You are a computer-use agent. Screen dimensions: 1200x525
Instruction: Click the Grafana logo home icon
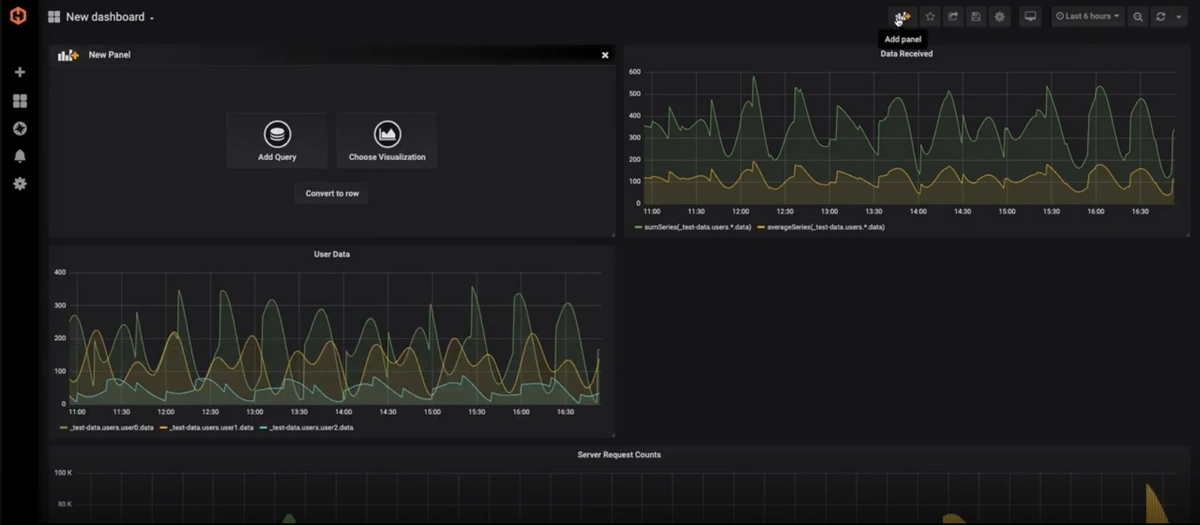pyautogui.click(x=18, y=16)
